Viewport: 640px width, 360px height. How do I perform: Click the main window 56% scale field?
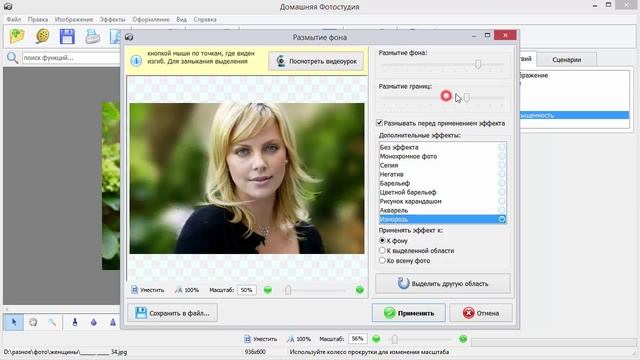[358, 339]
